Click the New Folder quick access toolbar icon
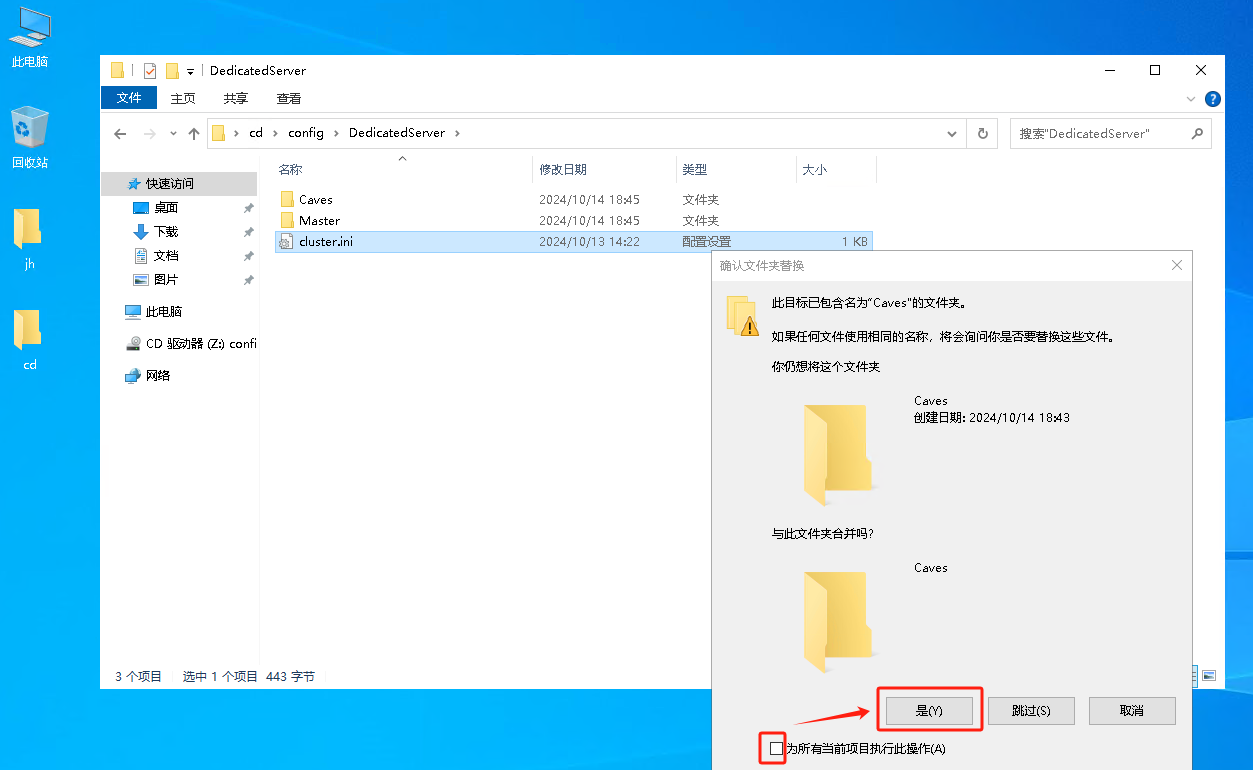Image resolution: width=1254 pixels, height=770 pixels. 172,71
